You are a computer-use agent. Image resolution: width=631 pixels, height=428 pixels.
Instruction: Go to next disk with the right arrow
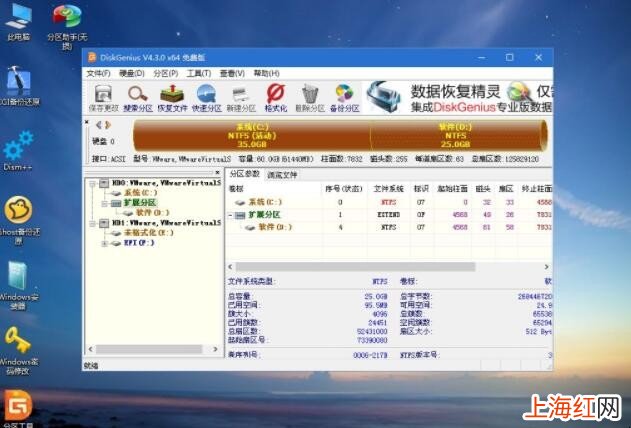pos(108,125)
